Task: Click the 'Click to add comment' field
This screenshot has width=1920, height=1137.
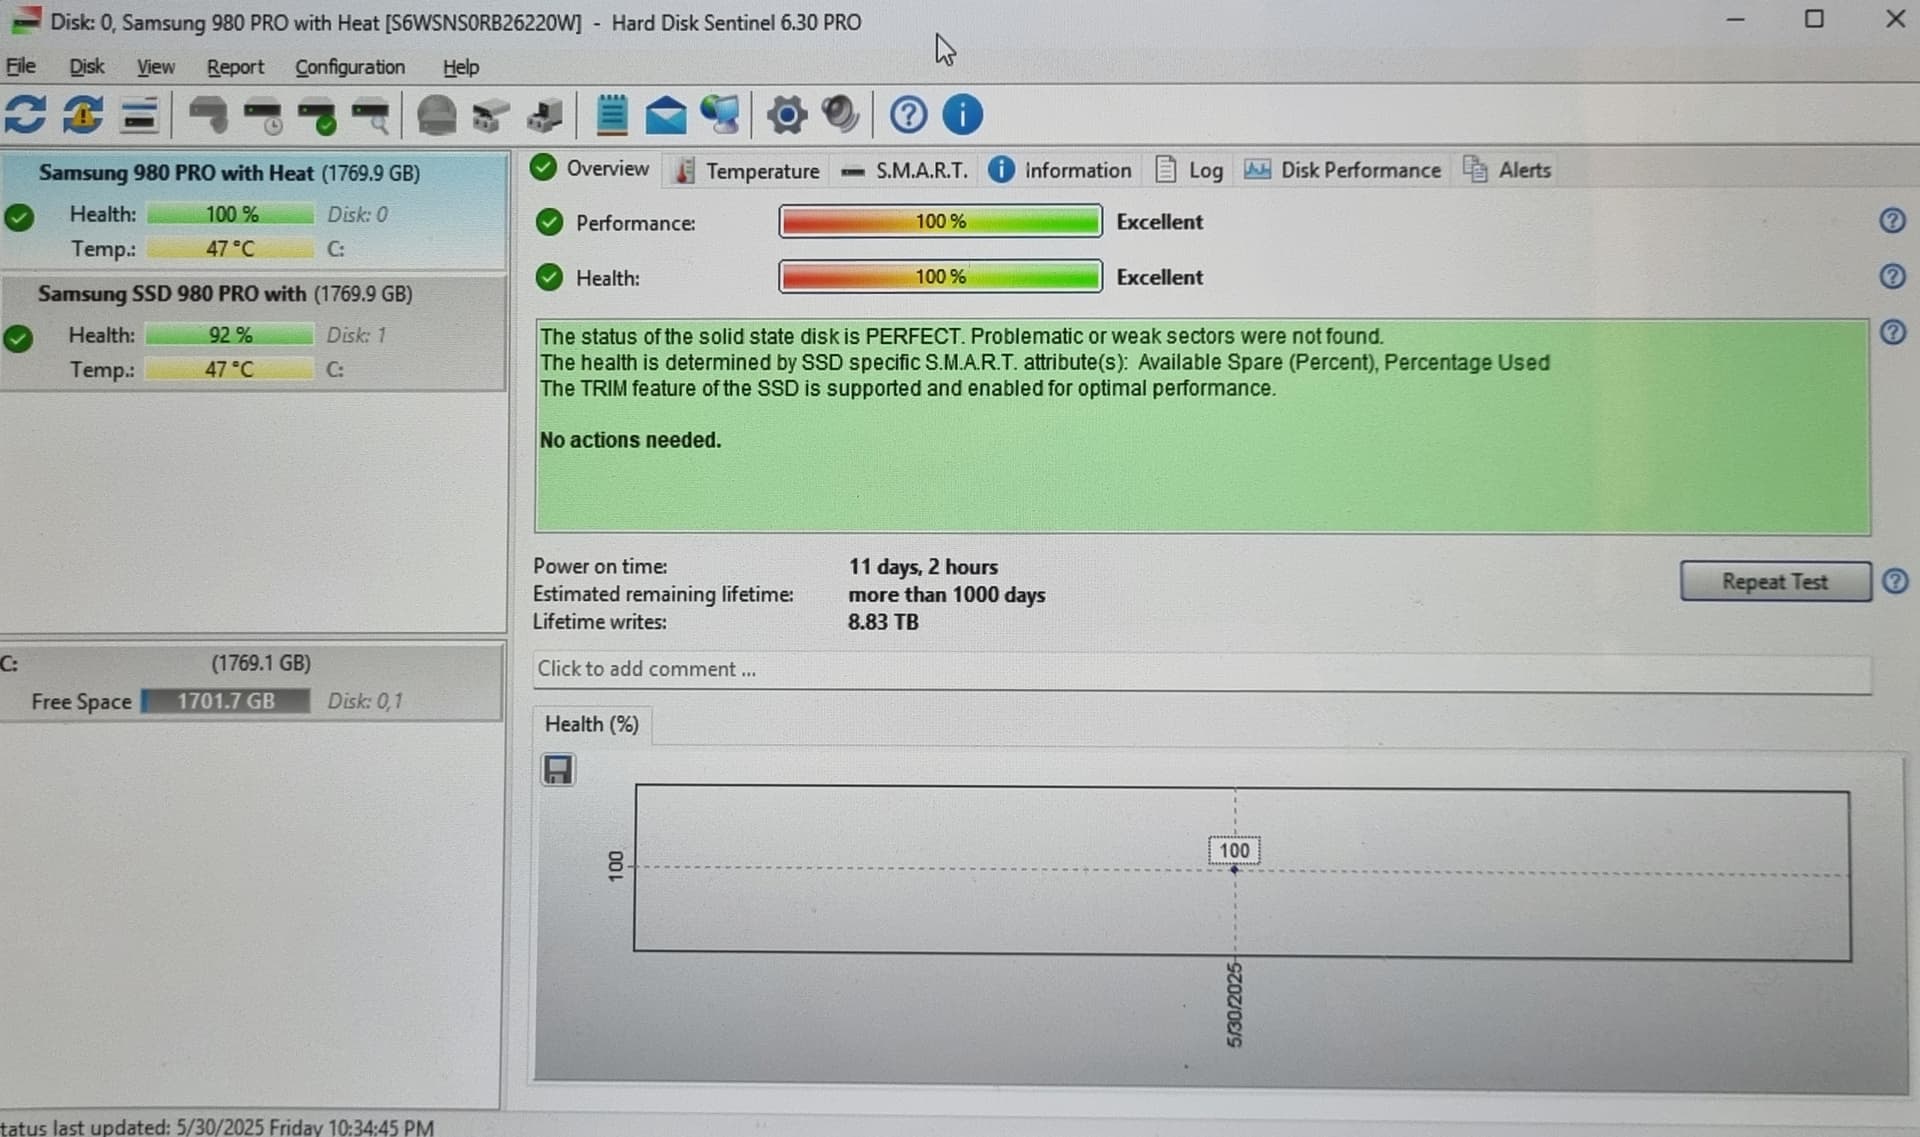Action: [1202, 669]
